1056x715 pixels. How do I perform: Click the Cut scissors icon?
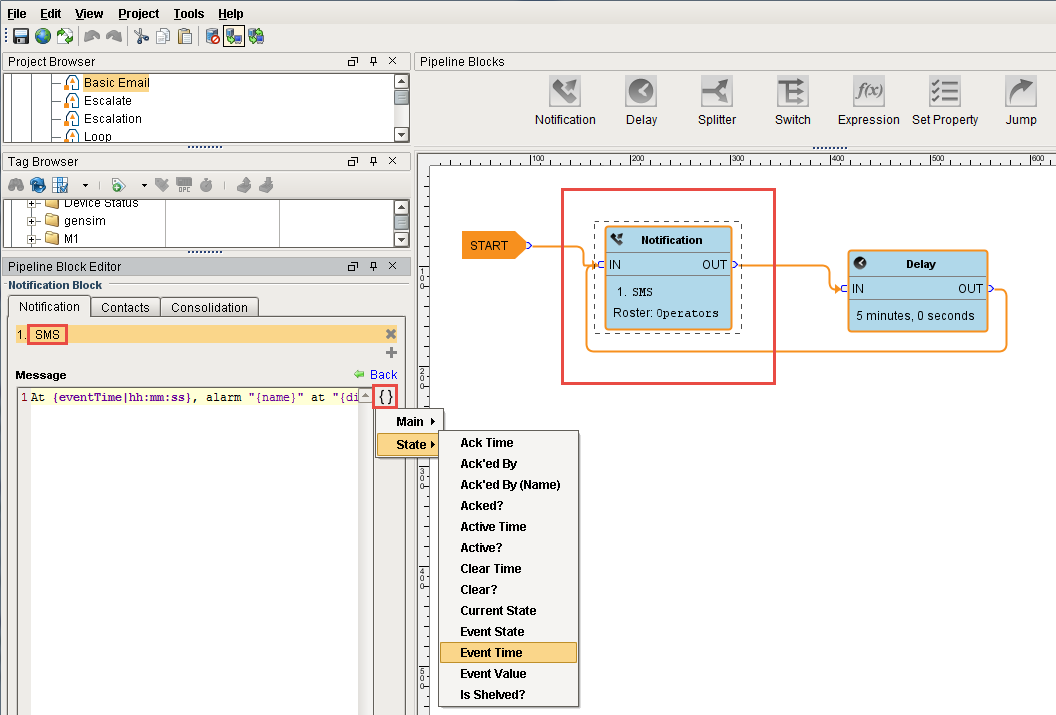pos(141,37)
